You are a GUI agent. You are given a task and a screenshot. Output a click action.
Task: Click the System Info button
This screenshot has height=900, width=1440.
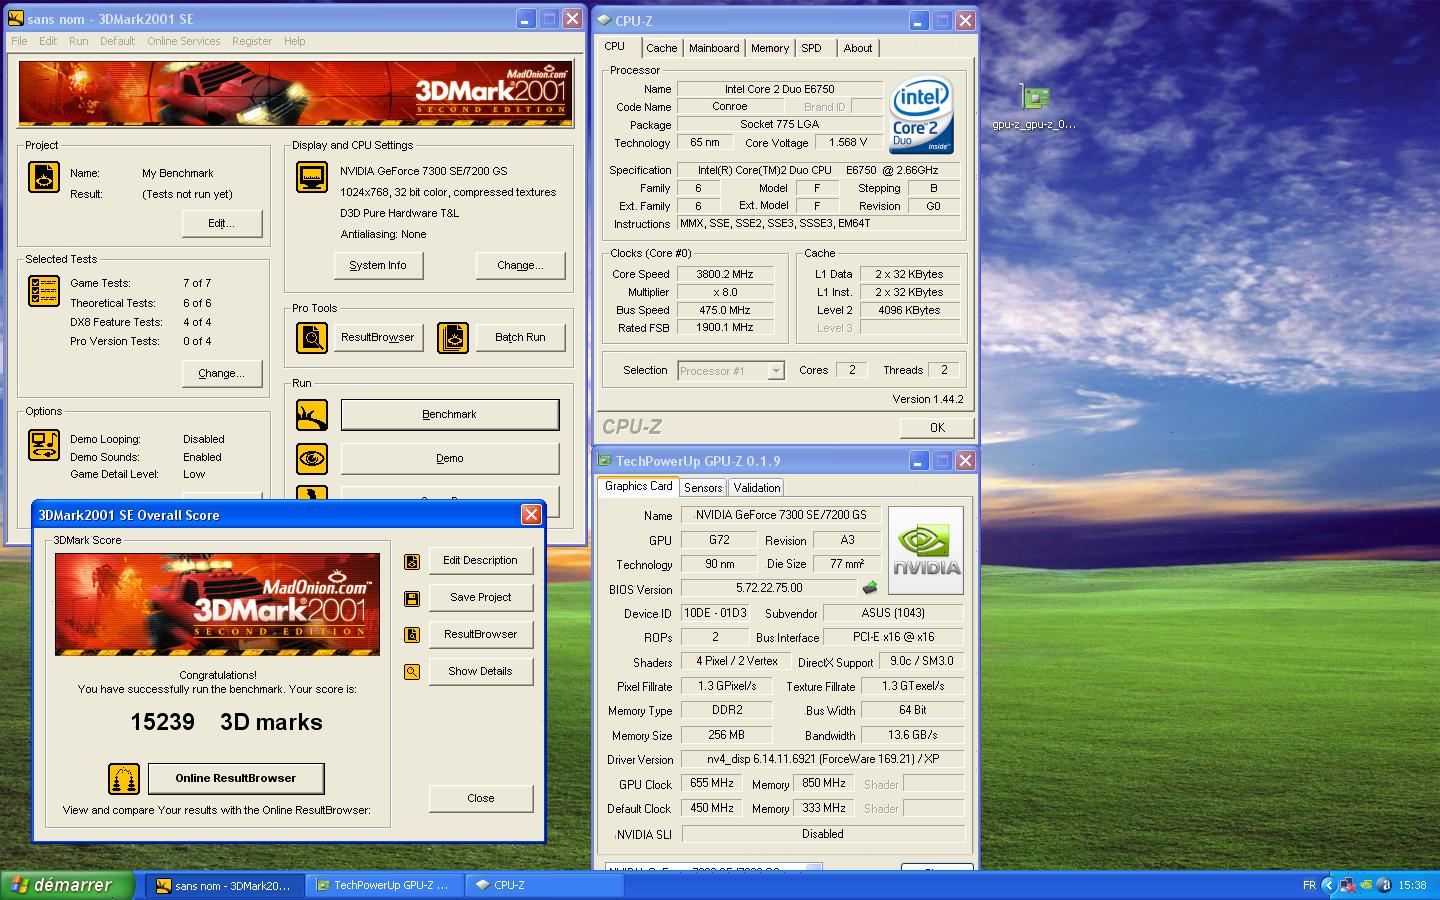378,265
